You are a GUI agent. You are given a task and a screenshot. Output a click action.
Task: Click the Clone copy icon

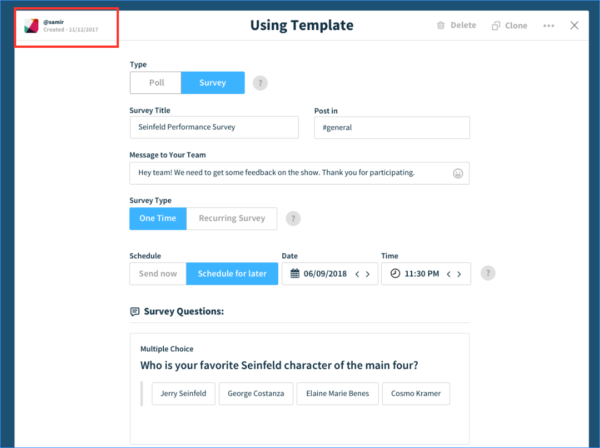[x=496, y=26]
